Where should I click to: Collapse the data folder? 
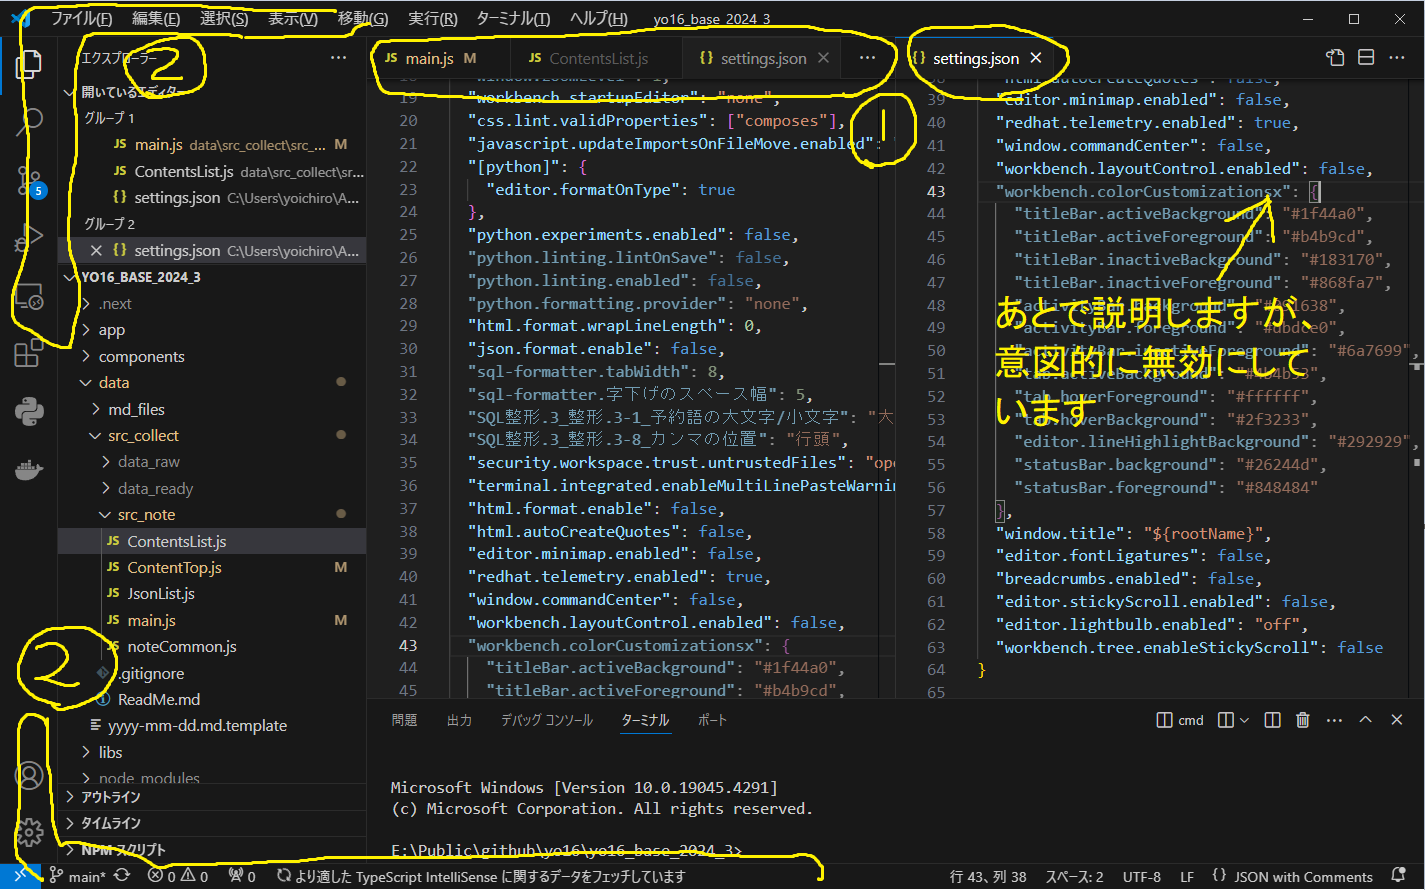(212, 383)
